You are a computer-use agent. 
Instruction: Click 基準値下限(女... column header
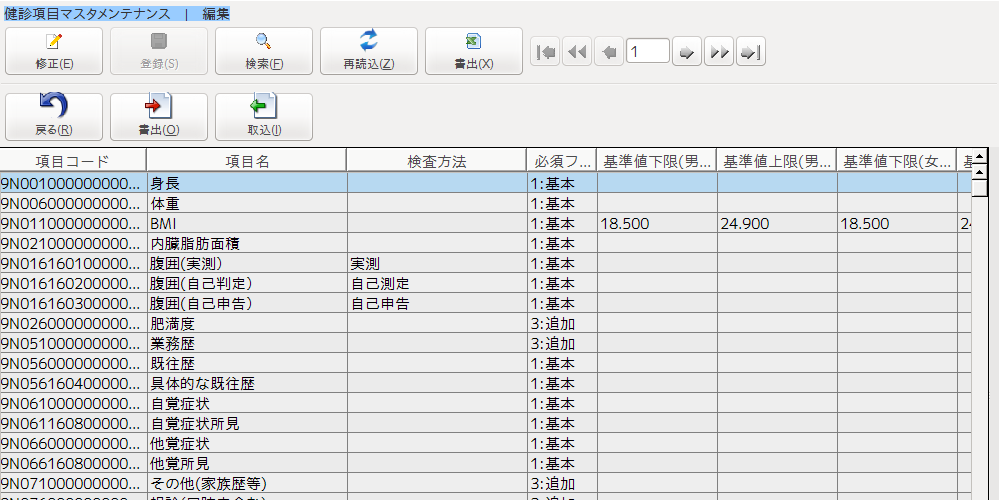click(x=897, y=161)
